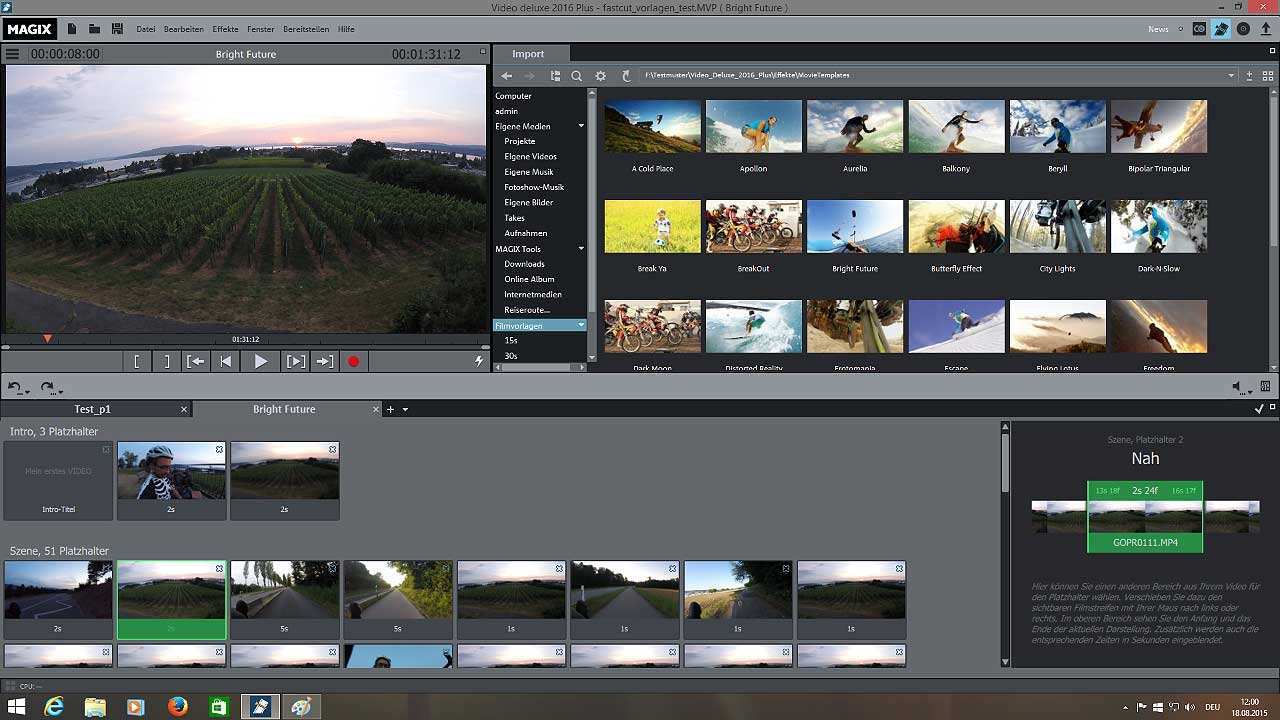Open the Effekte menu

(x=225, y=29)
